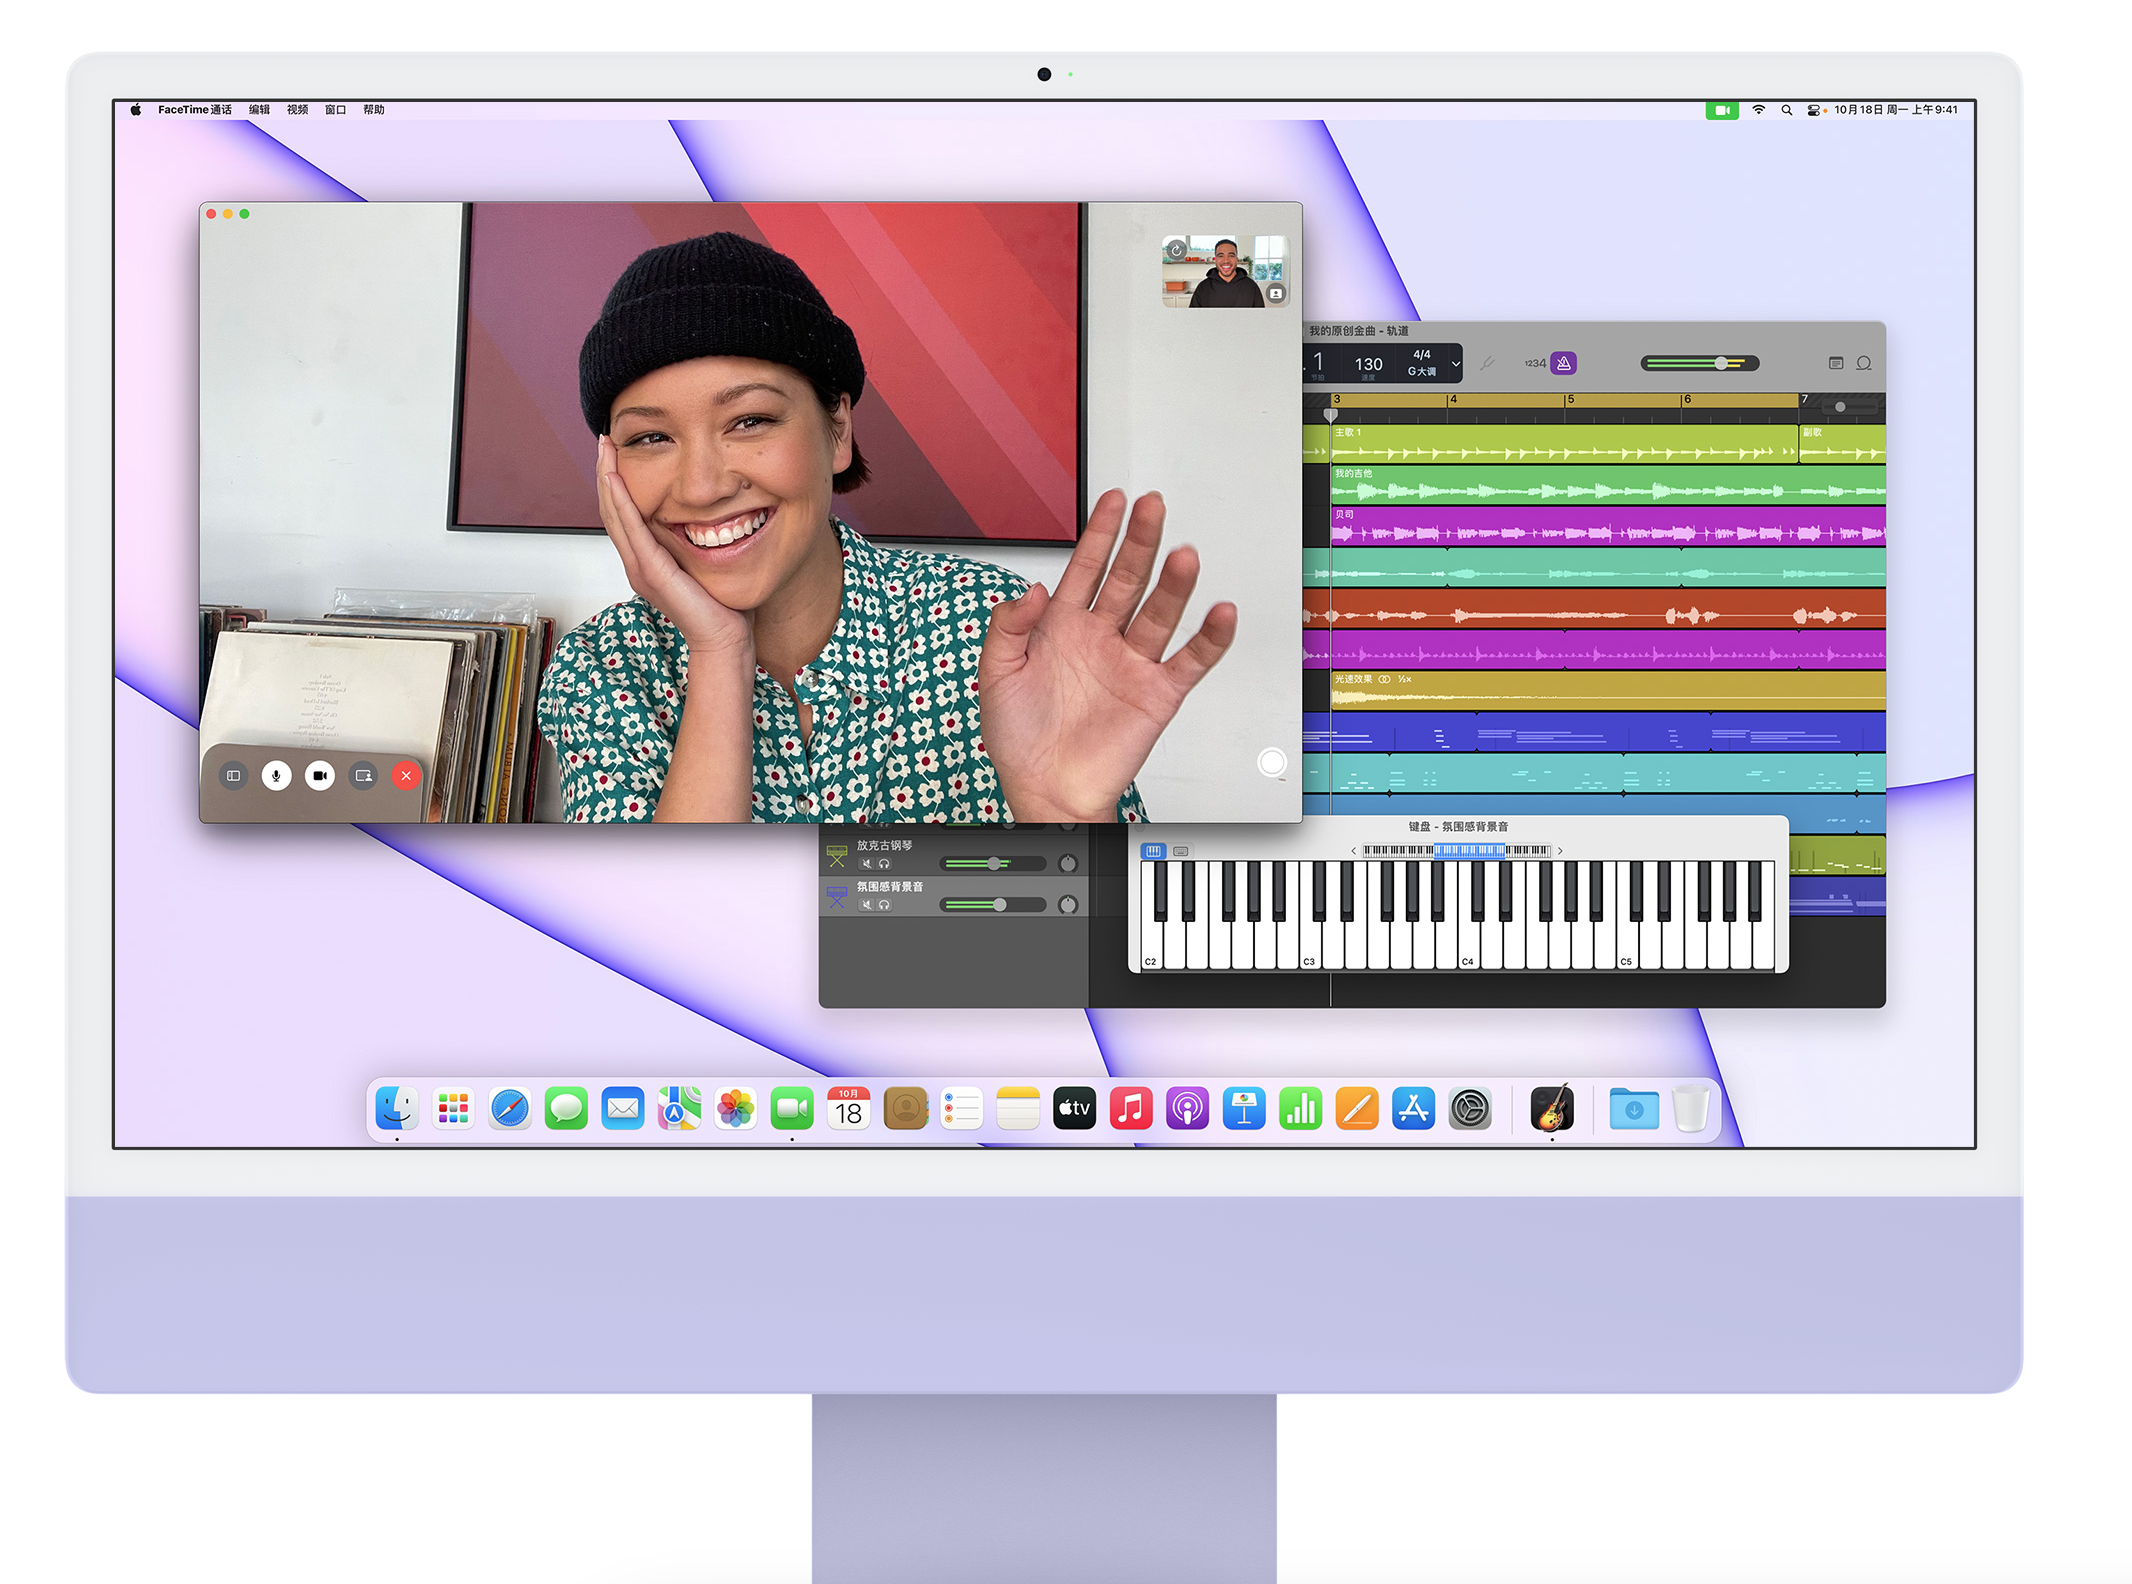Shift keyboard range right with arrow
The height and width of the screenshot is (1584, 2132).
pyautogui.click(x=1560, y=851)
